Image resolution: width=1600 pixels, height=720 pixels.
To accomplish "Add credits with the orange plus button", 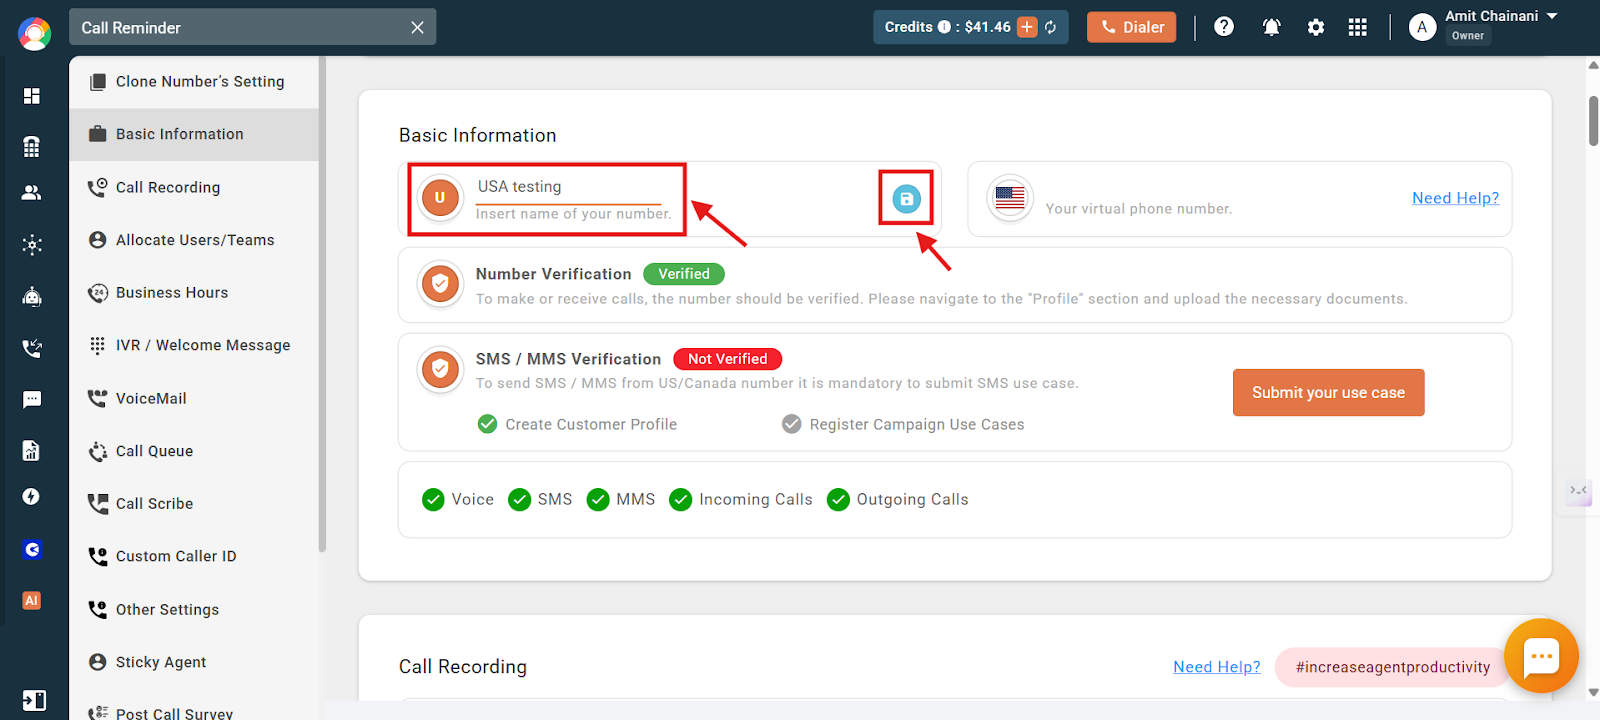I will coord(1027,27).
